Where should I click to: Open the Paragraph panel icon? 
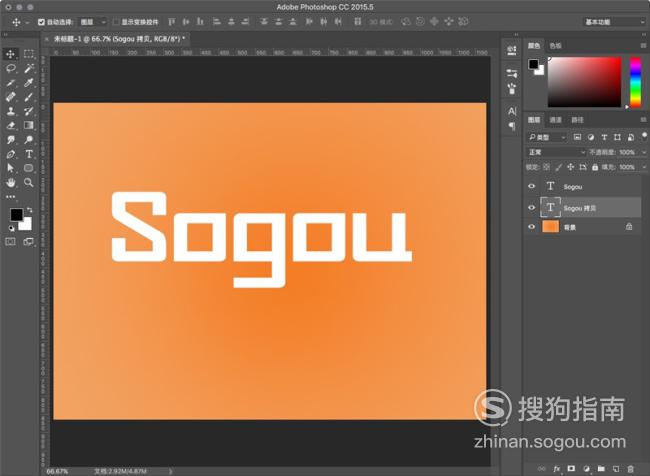[x=512, y=126]
